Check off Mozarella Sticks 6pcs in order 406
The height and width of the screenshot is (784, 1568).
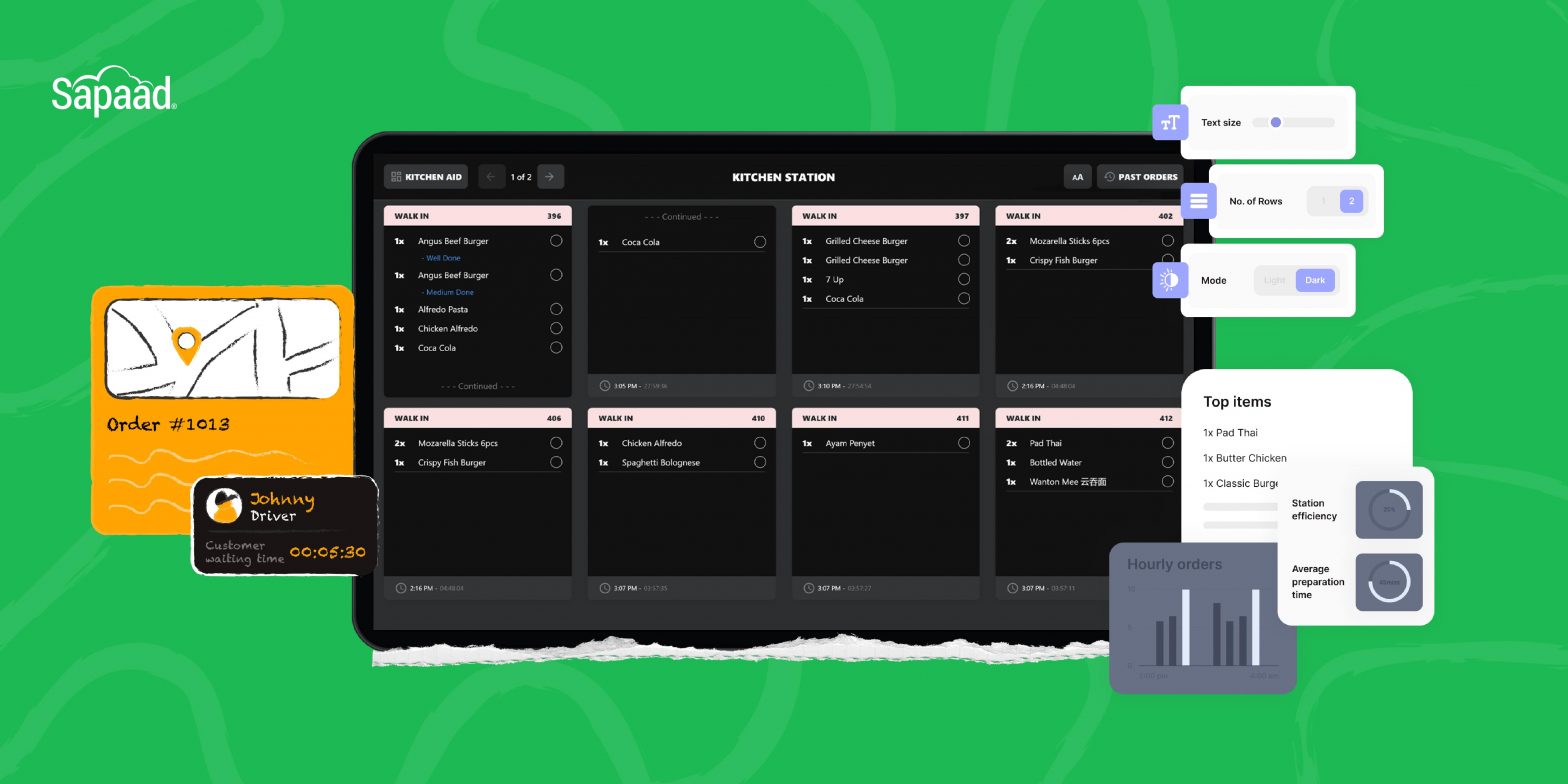[x=556, y=443]
